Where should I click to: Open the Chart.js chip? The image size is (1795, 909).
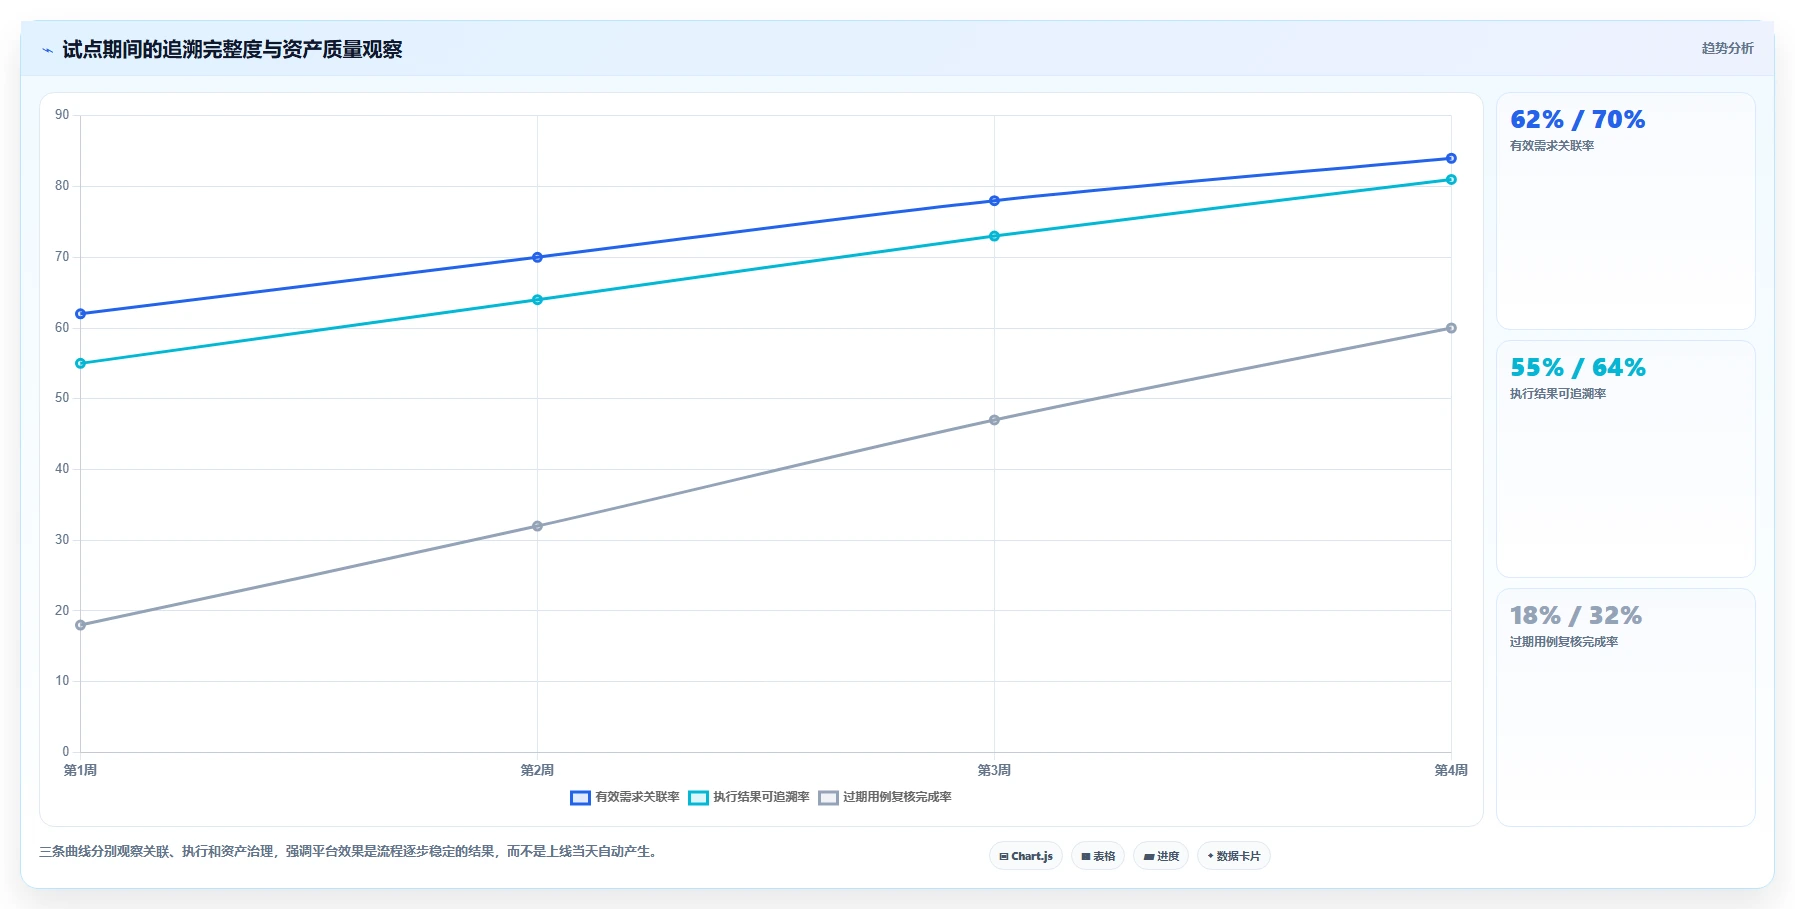[1026, 856]
